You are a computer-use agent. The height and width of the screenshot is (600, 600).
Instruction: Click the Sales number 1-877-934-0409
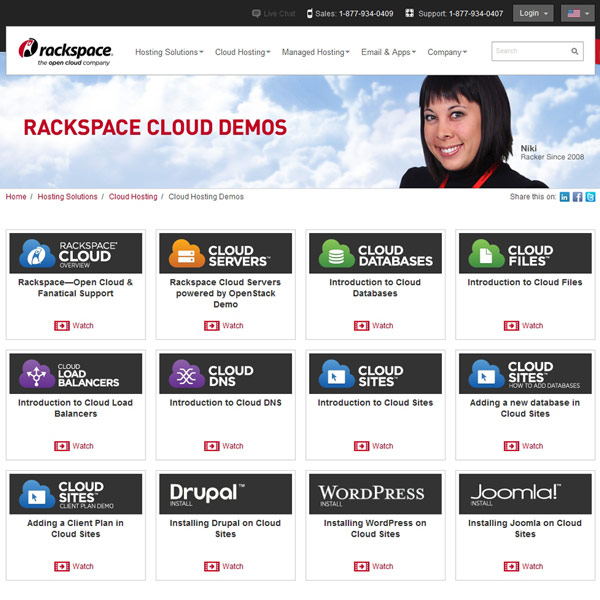(x=366, y=13)
